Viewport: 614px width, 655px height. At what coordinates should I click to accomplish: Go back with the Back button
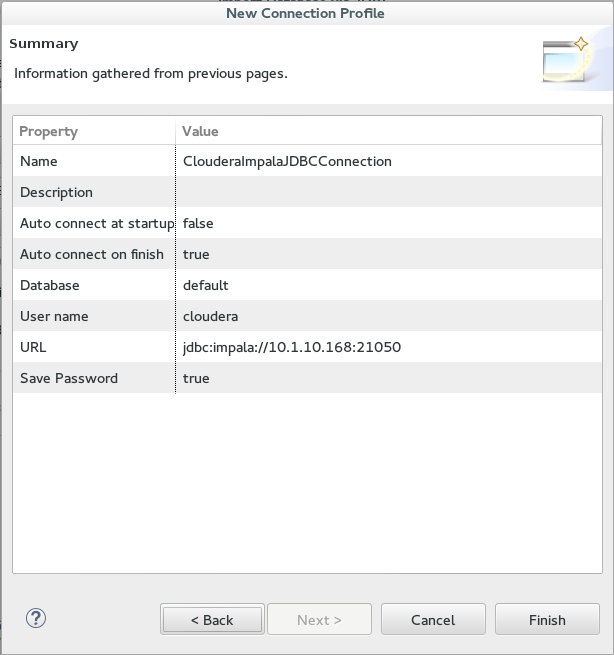[212, 619]
